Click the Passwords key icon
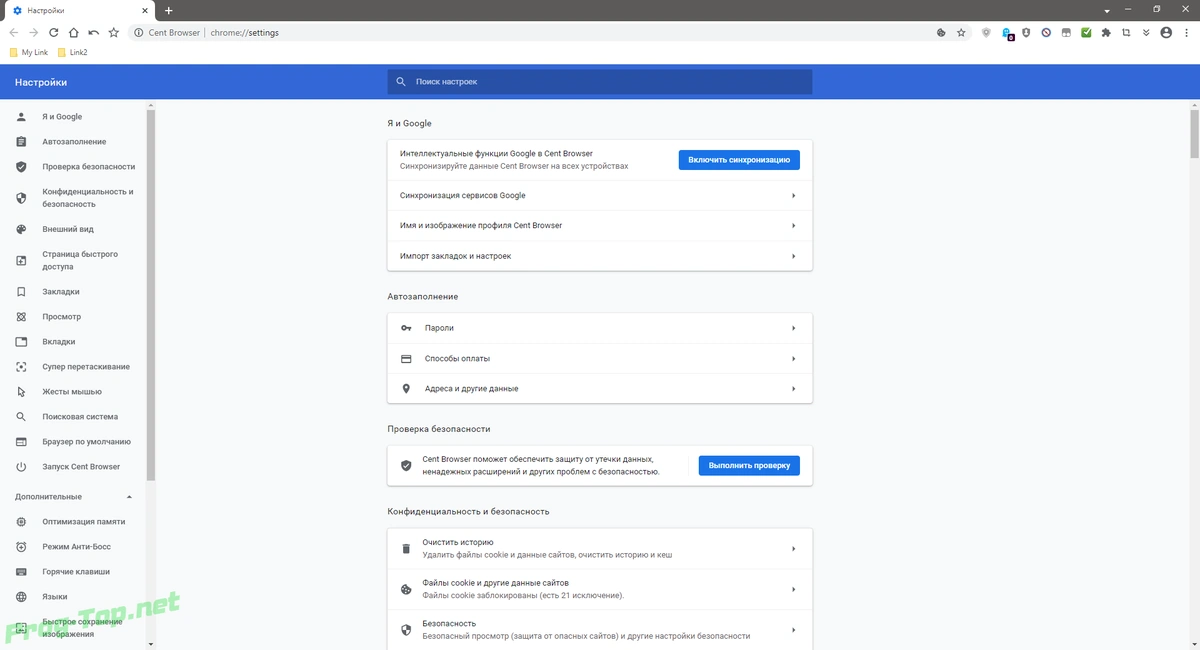This screenshot has width=1200, height=650. coord(406,328)
